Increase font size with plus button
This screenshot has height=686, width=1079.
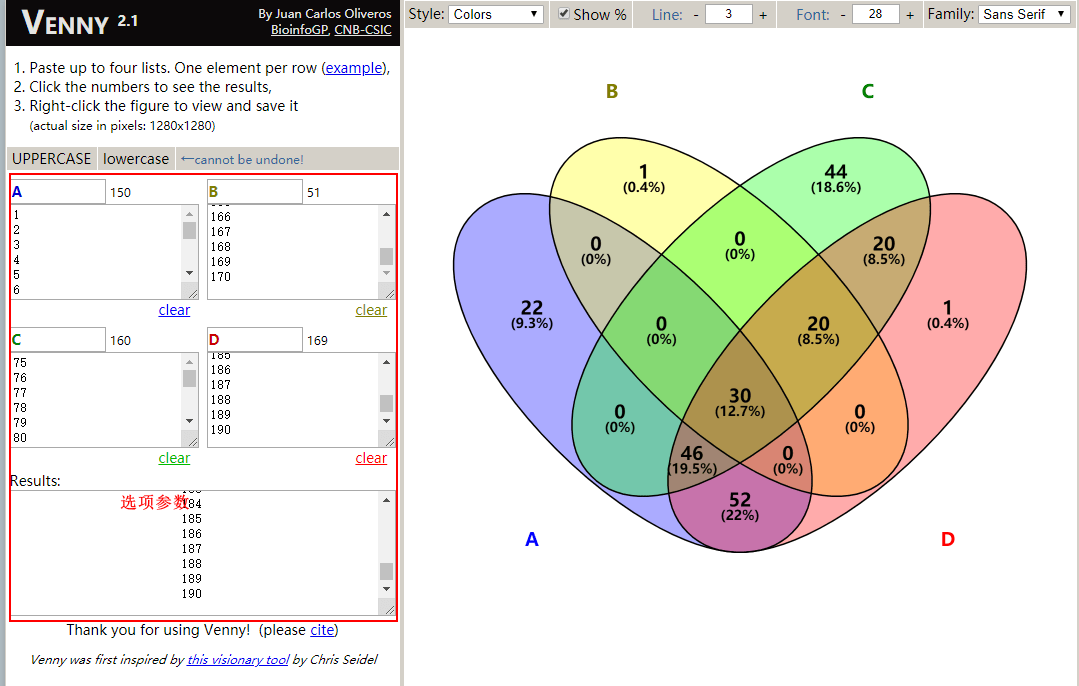click(x=909, y=15)
